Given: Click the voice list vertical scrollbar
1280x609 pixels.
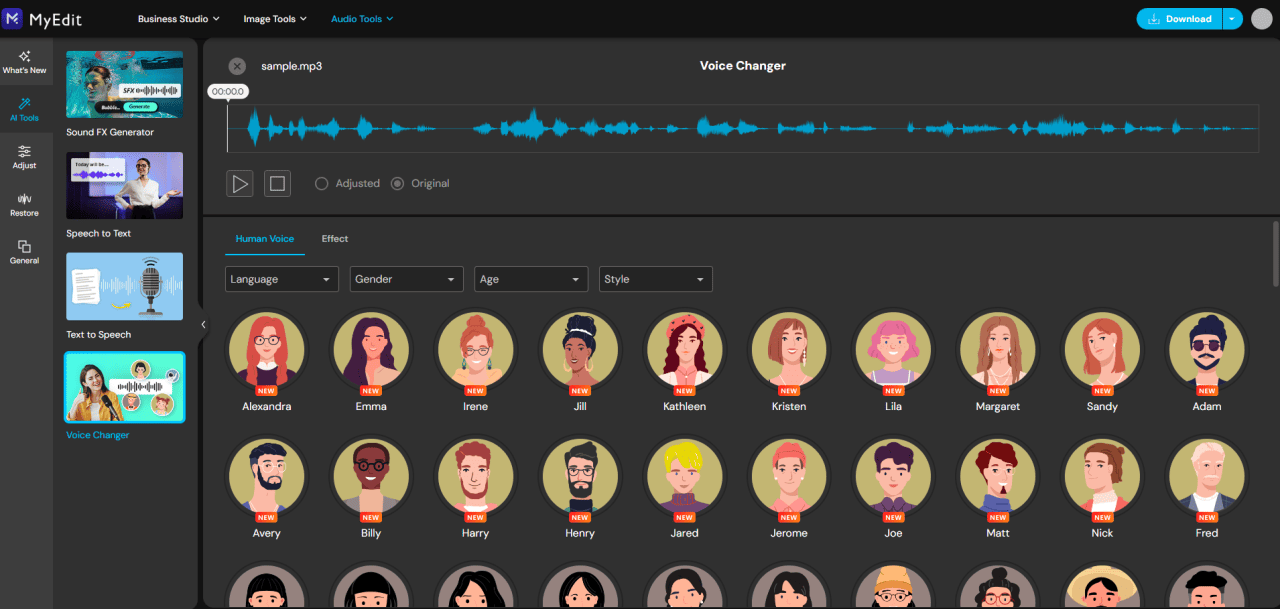Looking at the screenshot, I should point(1275,254).
